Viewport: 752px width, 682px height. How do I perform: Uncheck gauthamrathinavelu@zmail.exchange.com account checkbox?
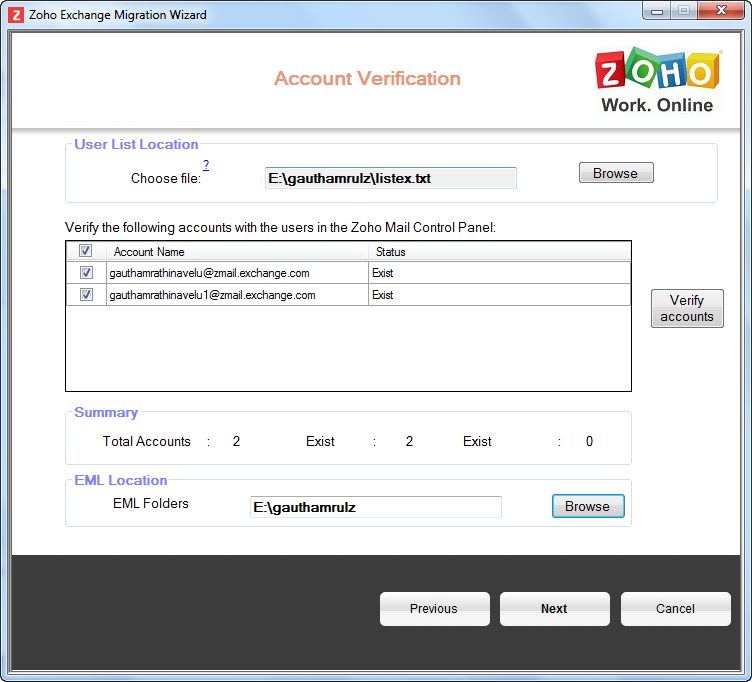click(86, 273)
